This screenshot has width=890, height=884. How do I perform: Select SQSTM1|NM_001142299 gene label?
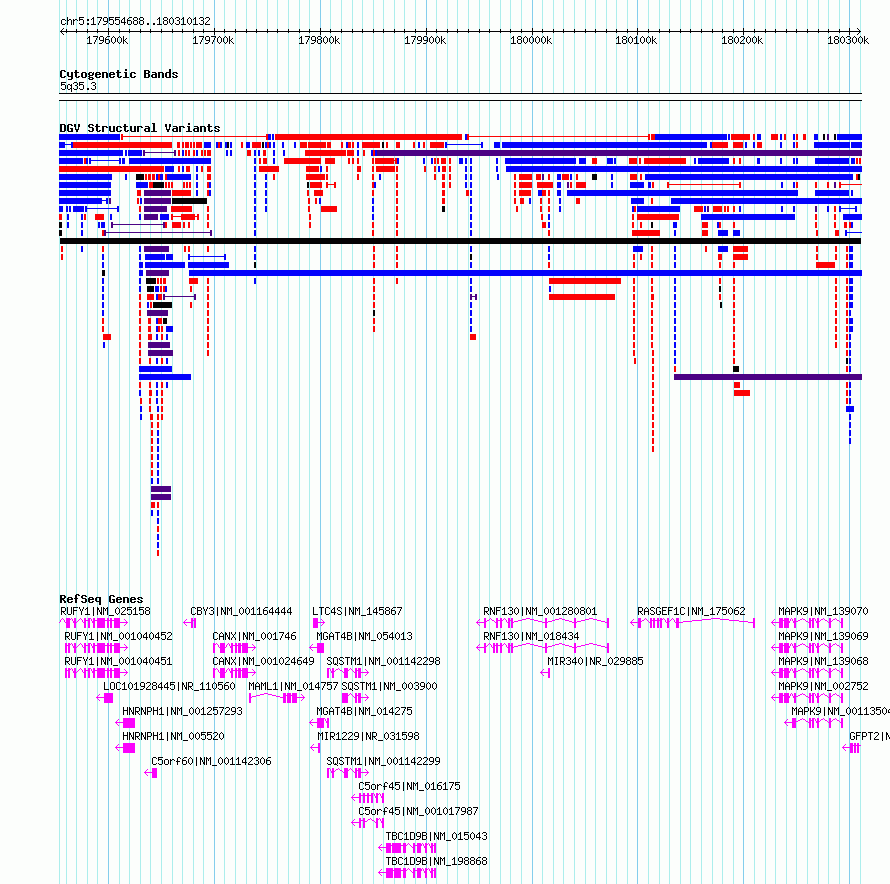click(x=383, y=761)
